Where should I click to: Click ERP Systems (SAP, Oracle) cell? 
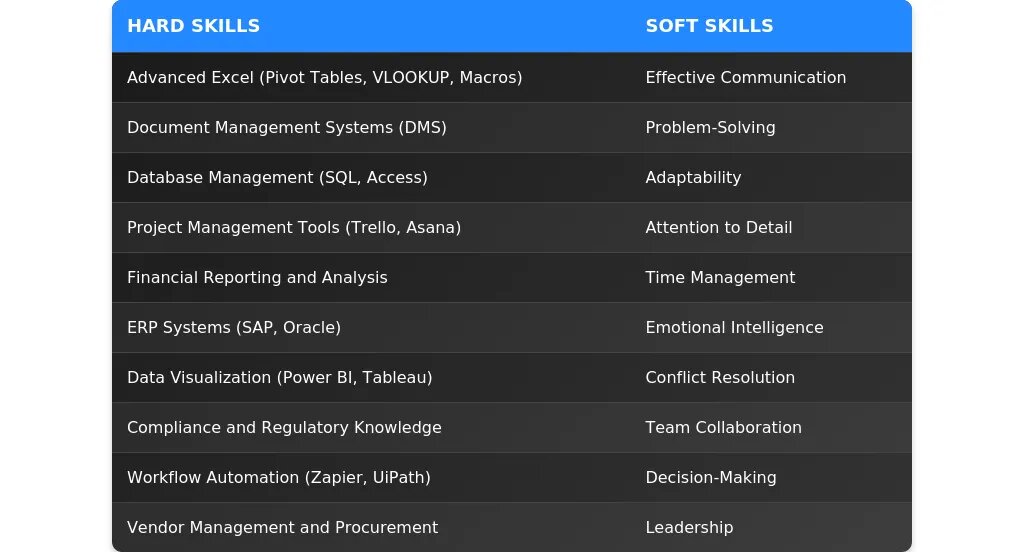pos(234,327)
